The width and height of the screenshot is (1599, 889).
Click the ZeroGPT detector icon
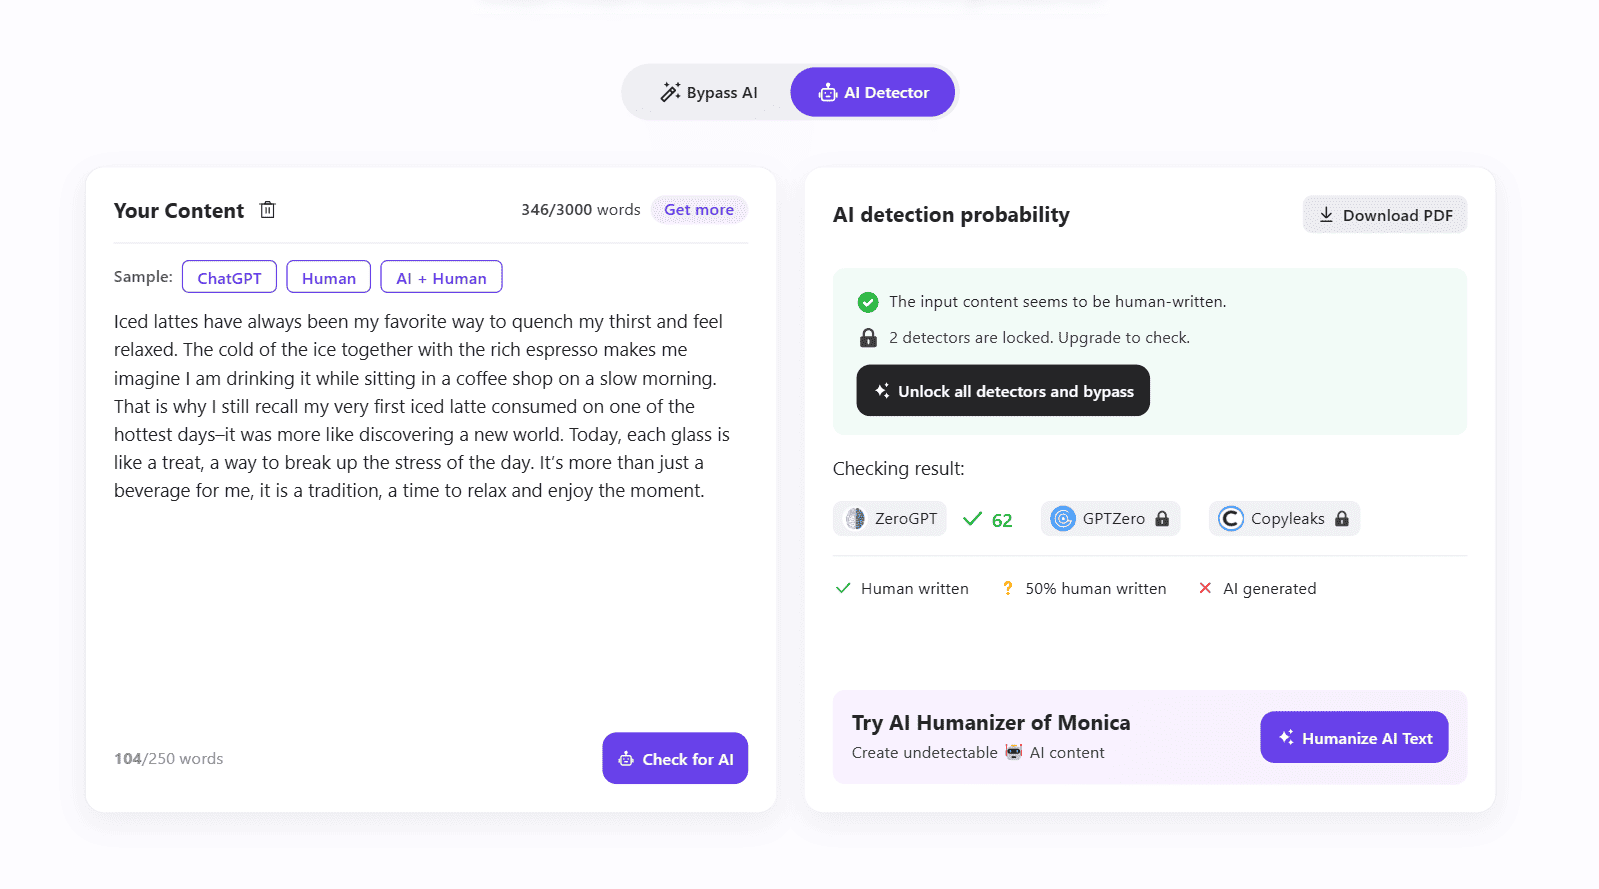(855, 518)
